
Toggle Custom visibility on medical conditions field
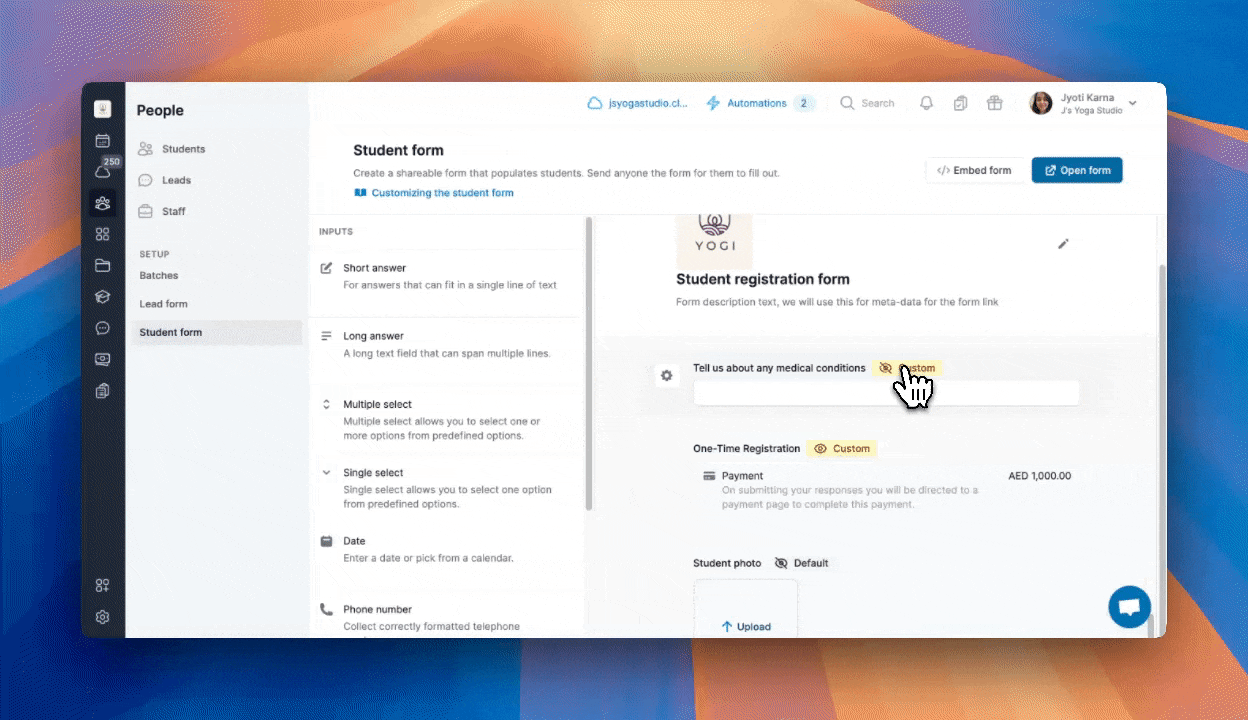[907, 368]
